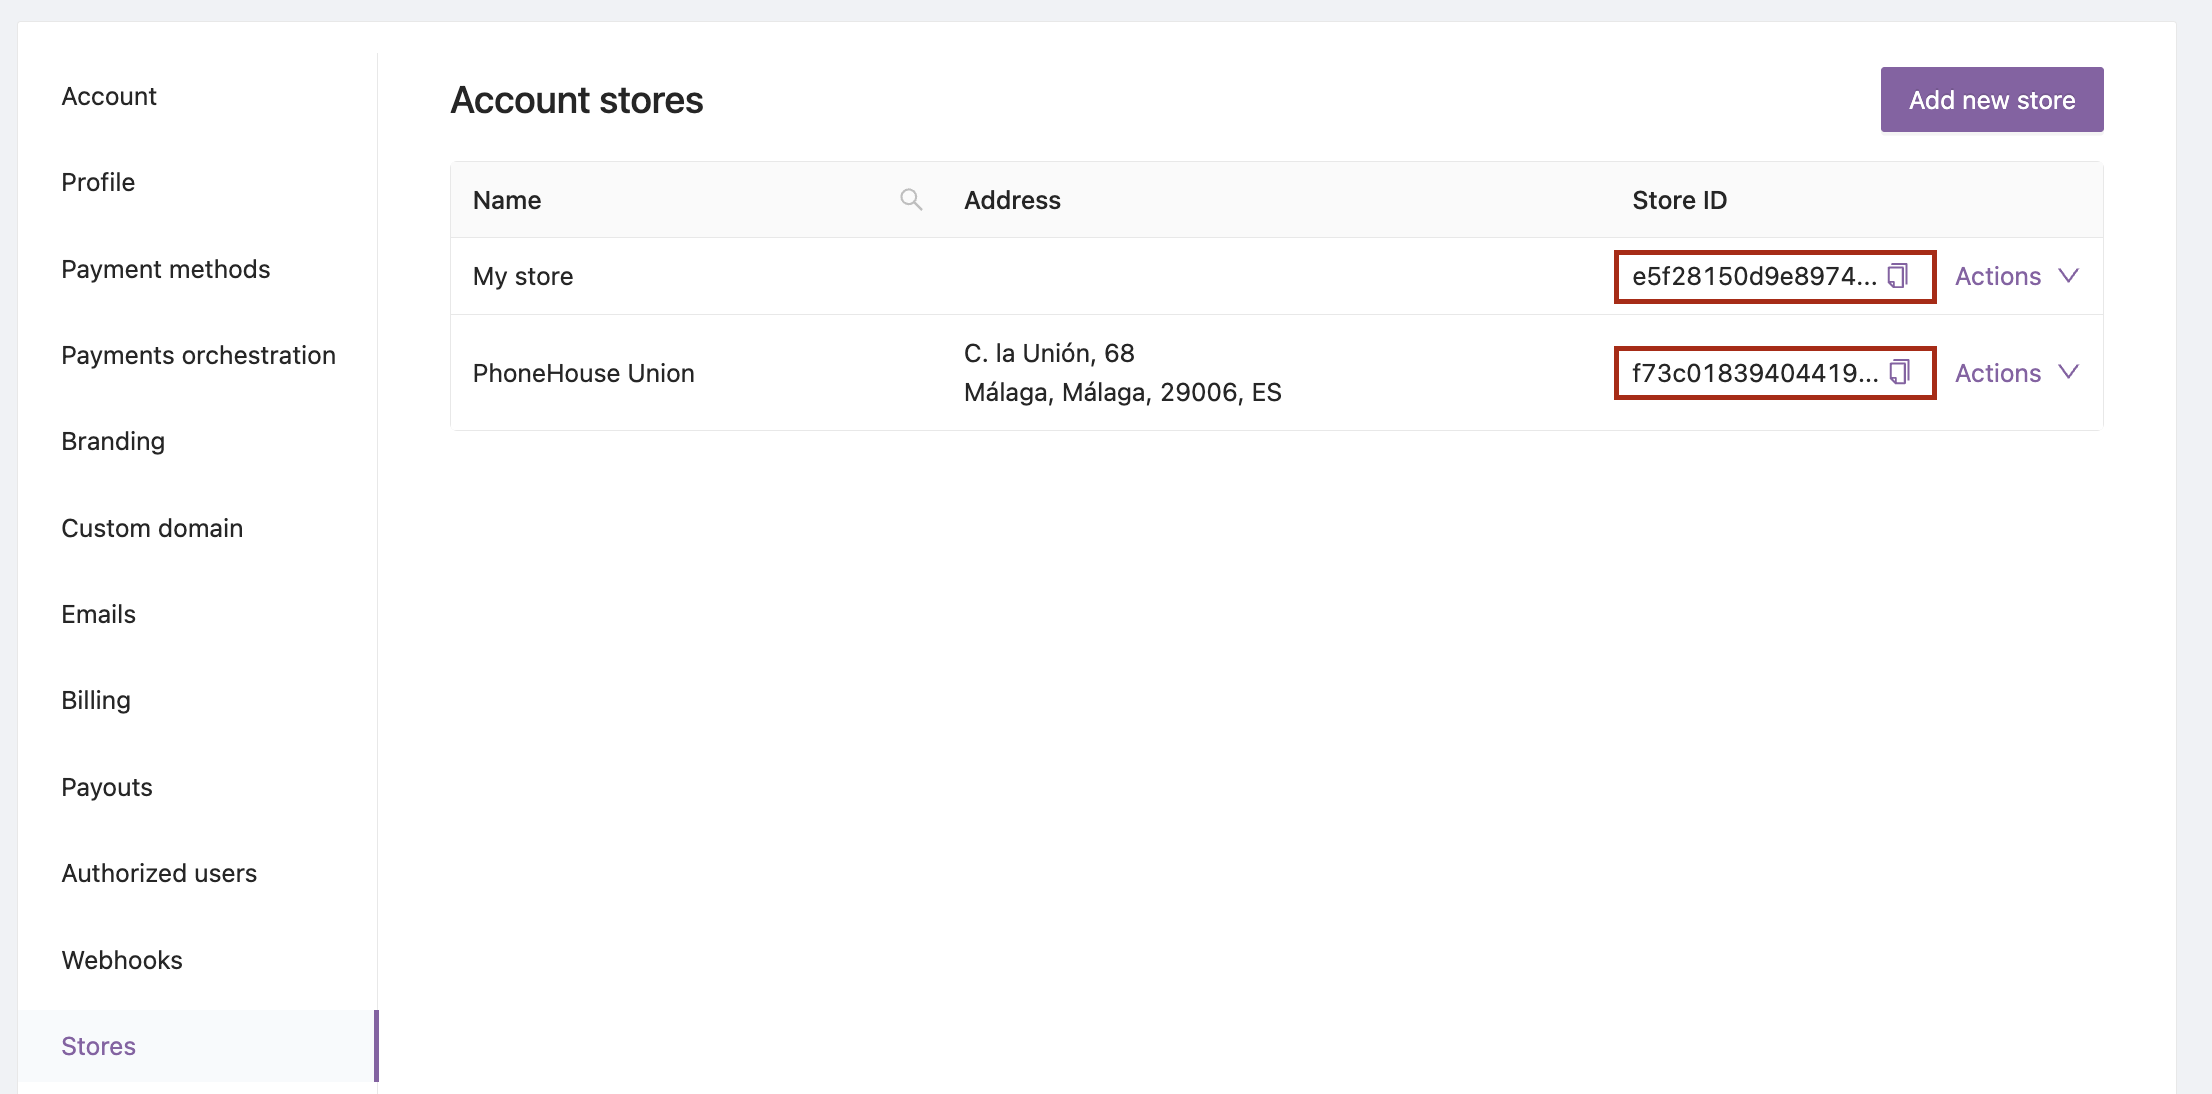Expand Actions menu for PhoneHouse Union
2212x1094 pixels.
pos(2017,373)
